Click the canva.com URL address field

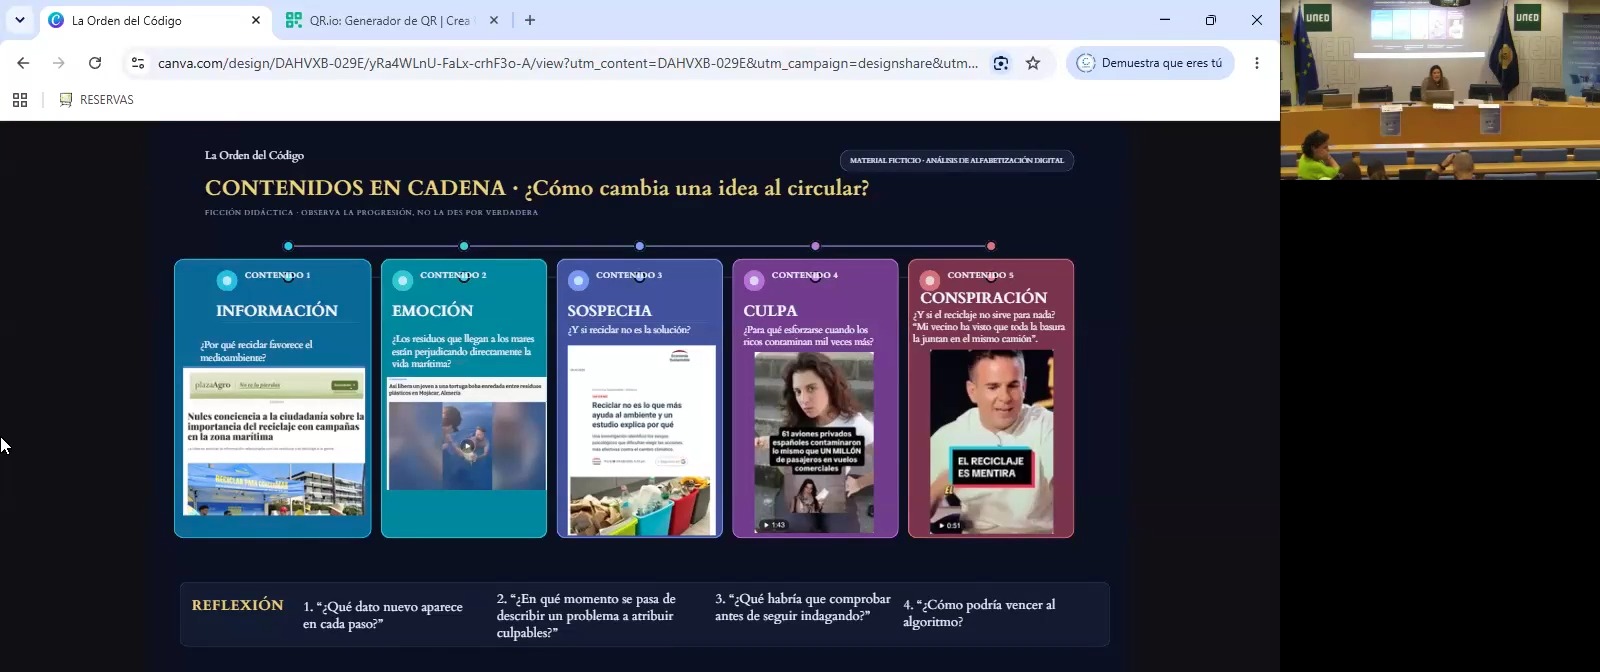[567, 63]
